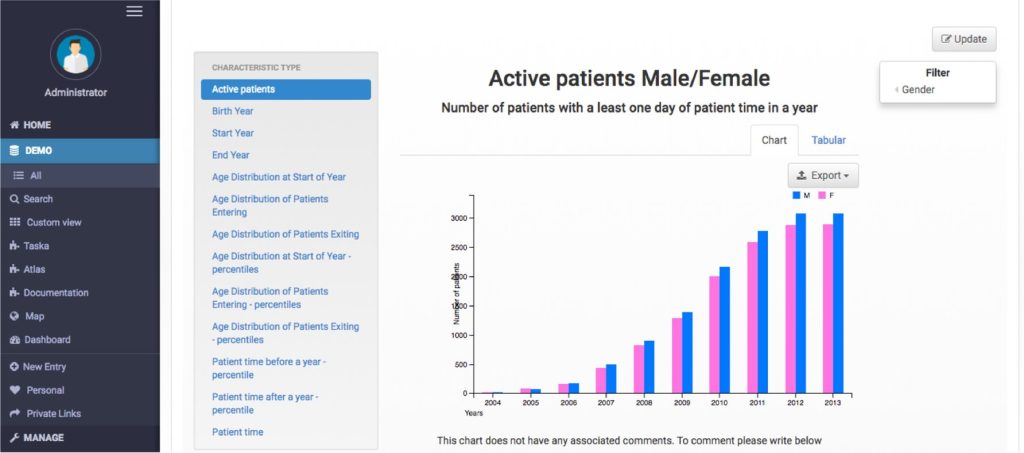
Task: Open the Export dropdown button
Action: pyautogui.click(x=823, y=176)
